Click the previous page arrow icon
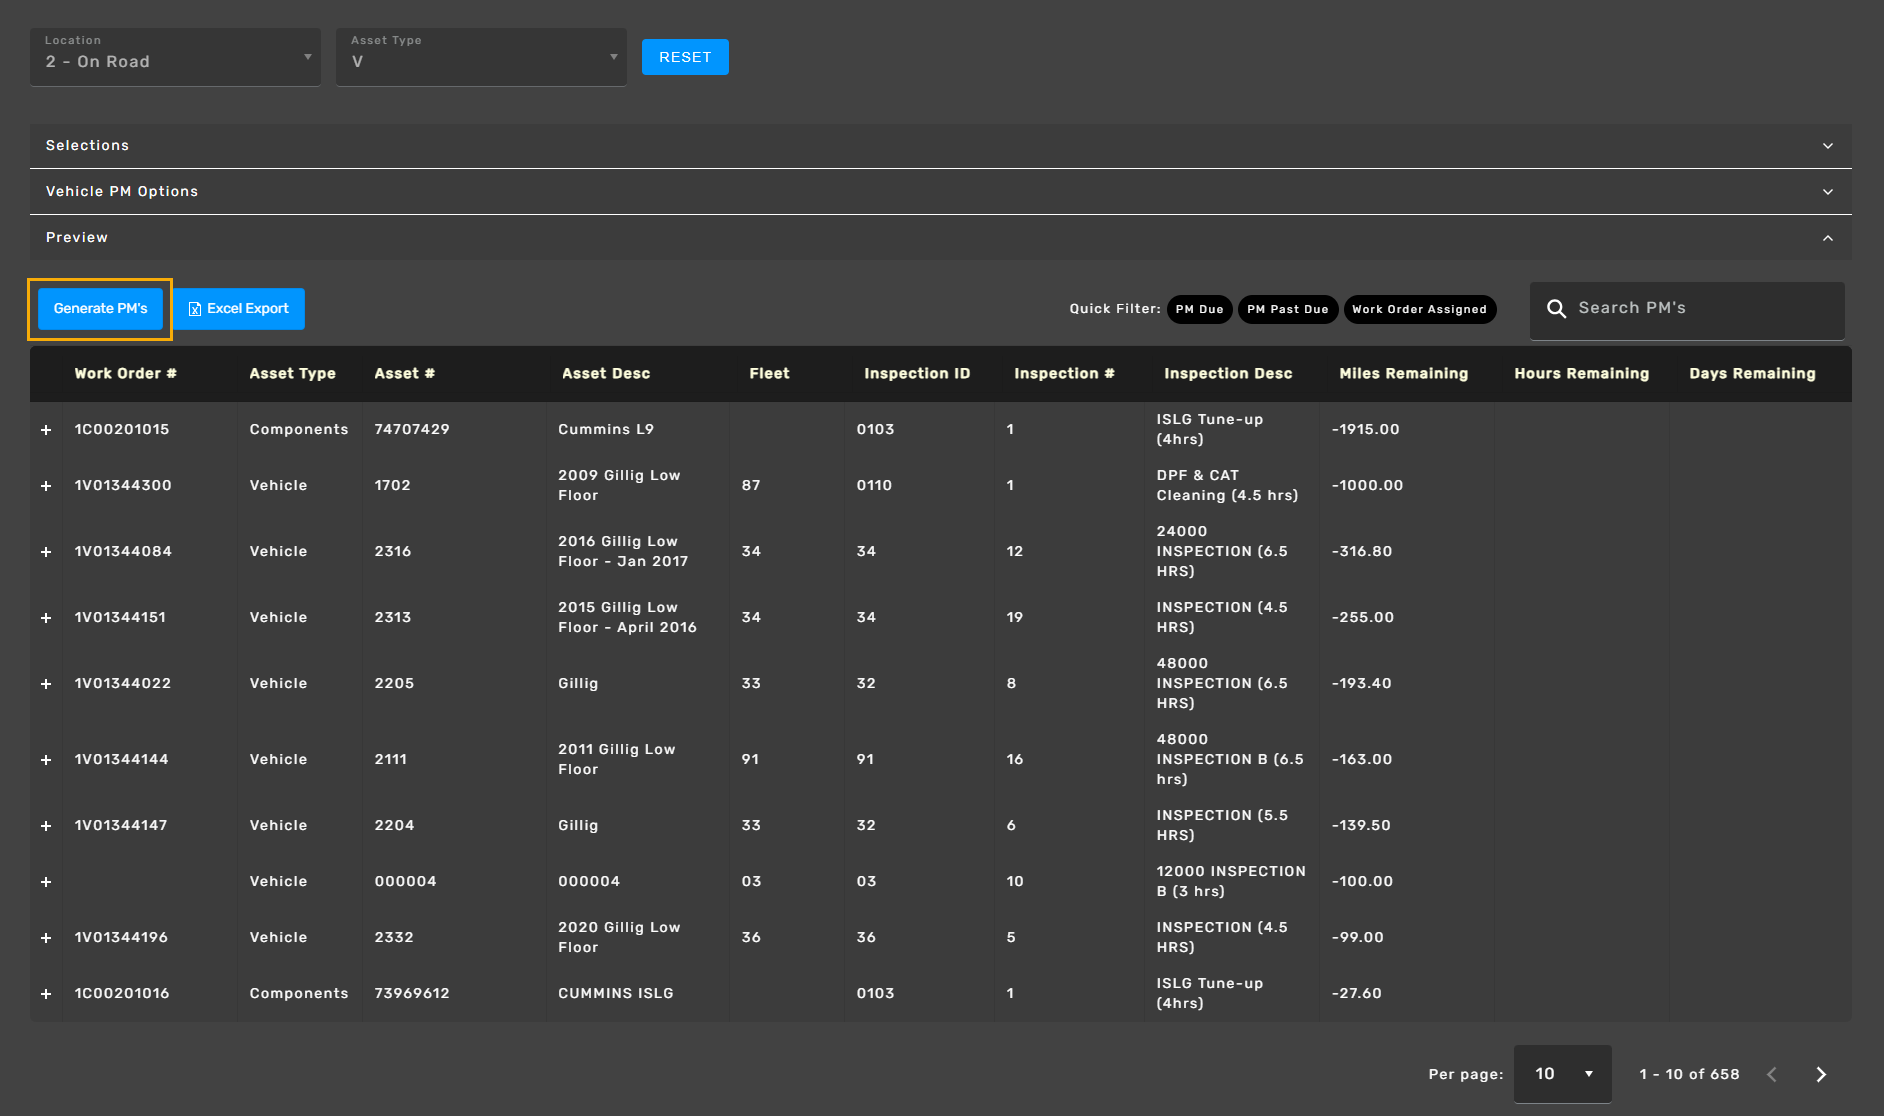This screenshot has height=1116, width=1884. click(1772, 1074)
